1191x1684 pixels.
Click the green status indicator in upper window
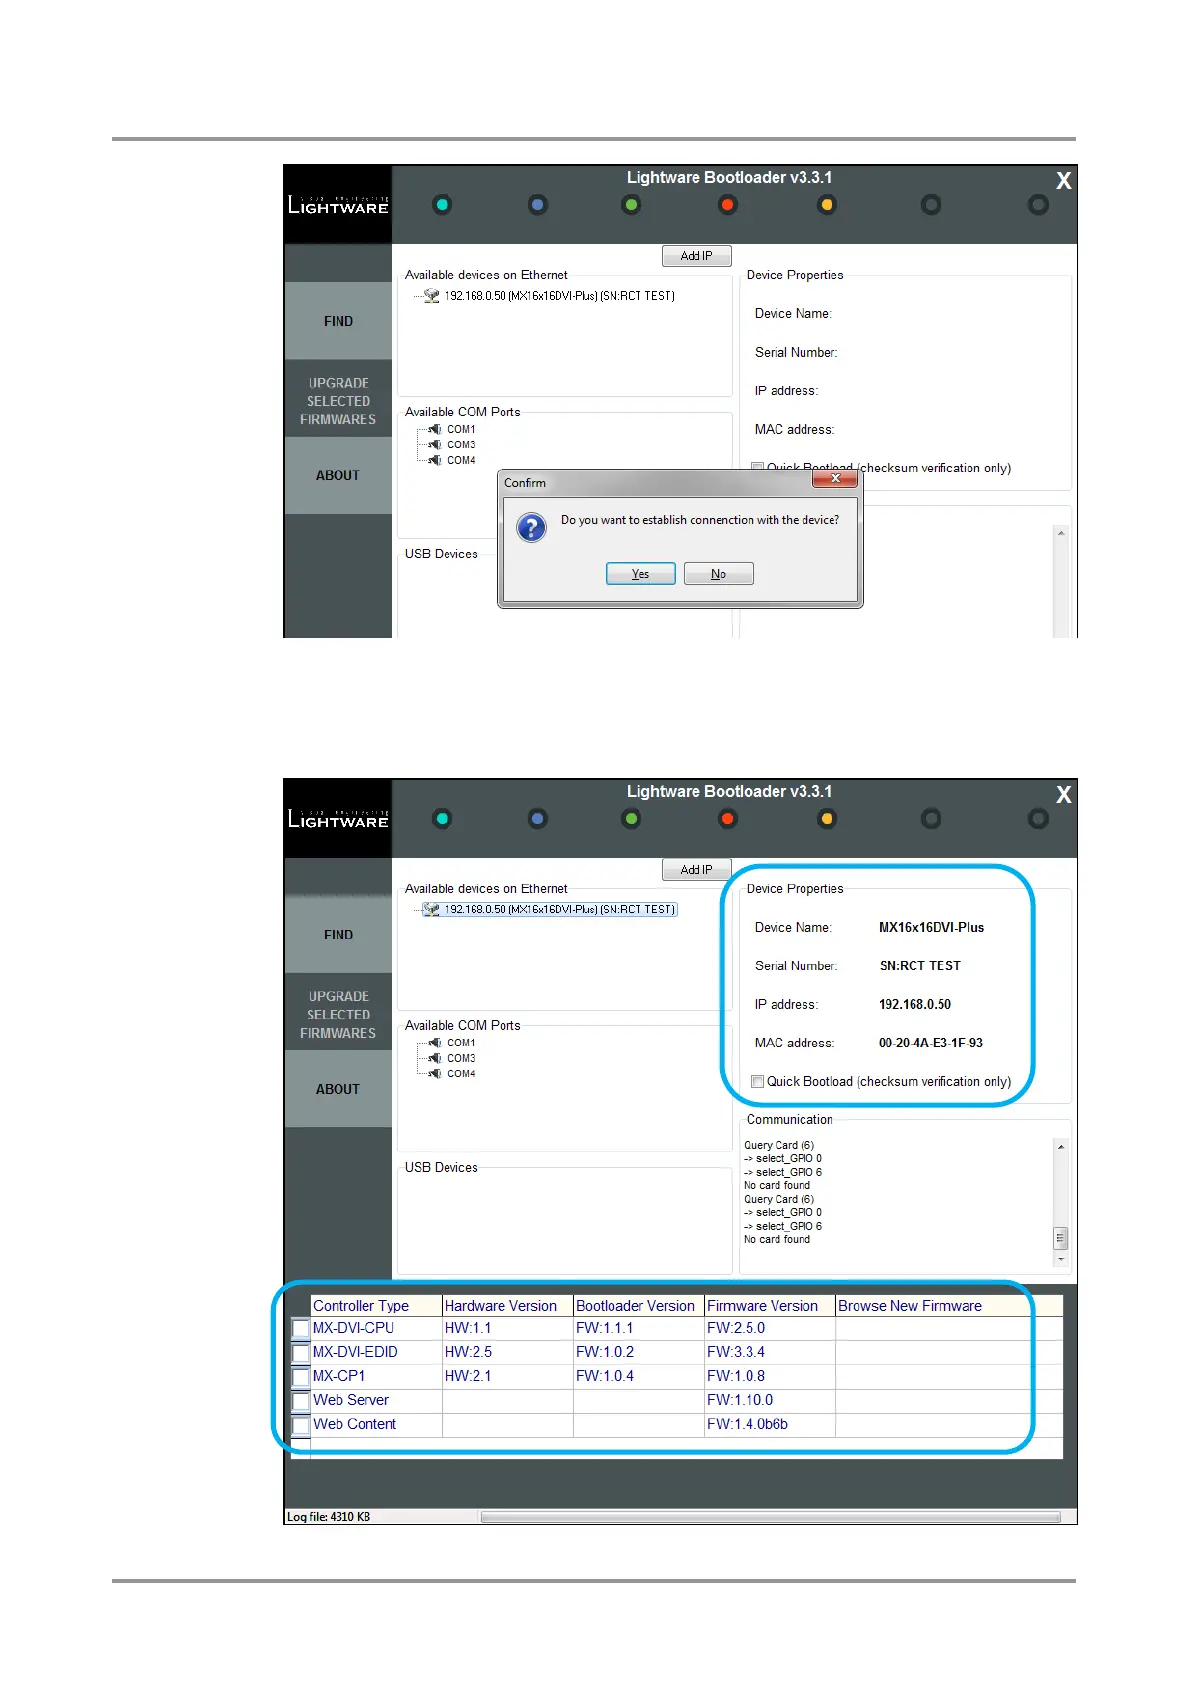tap(631, 205)
